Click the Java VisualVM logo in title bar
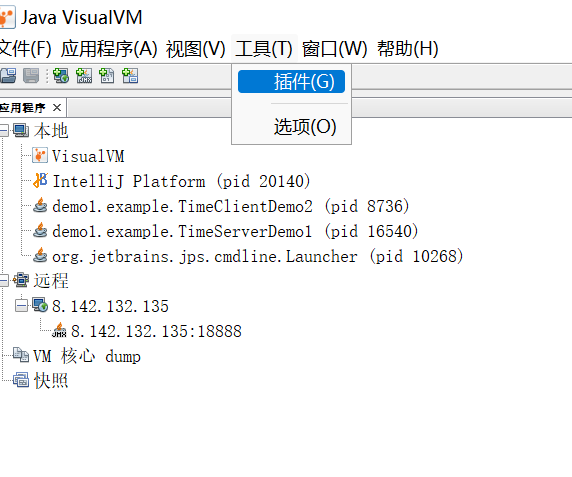572x477 pixels. [x=7, y=17]
